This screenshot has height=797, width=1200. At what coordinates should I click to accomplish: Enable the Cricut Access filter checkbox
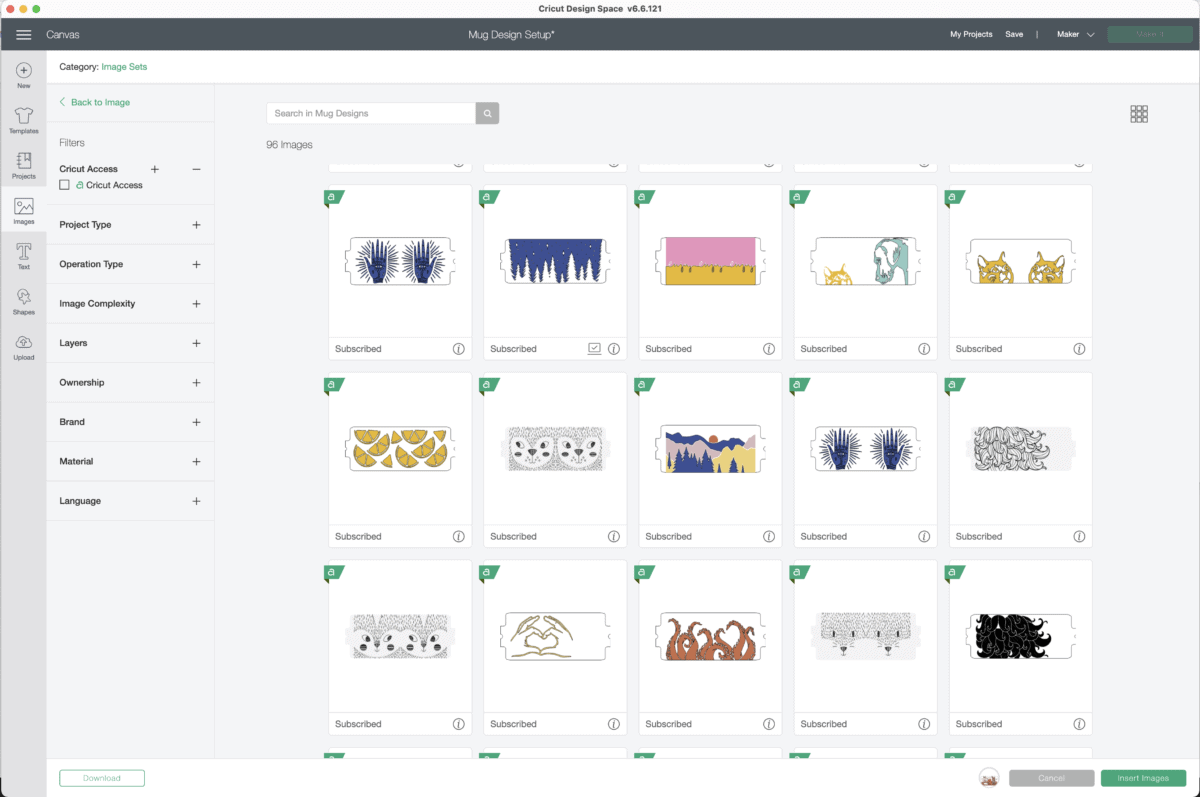(x=65, y=185)
